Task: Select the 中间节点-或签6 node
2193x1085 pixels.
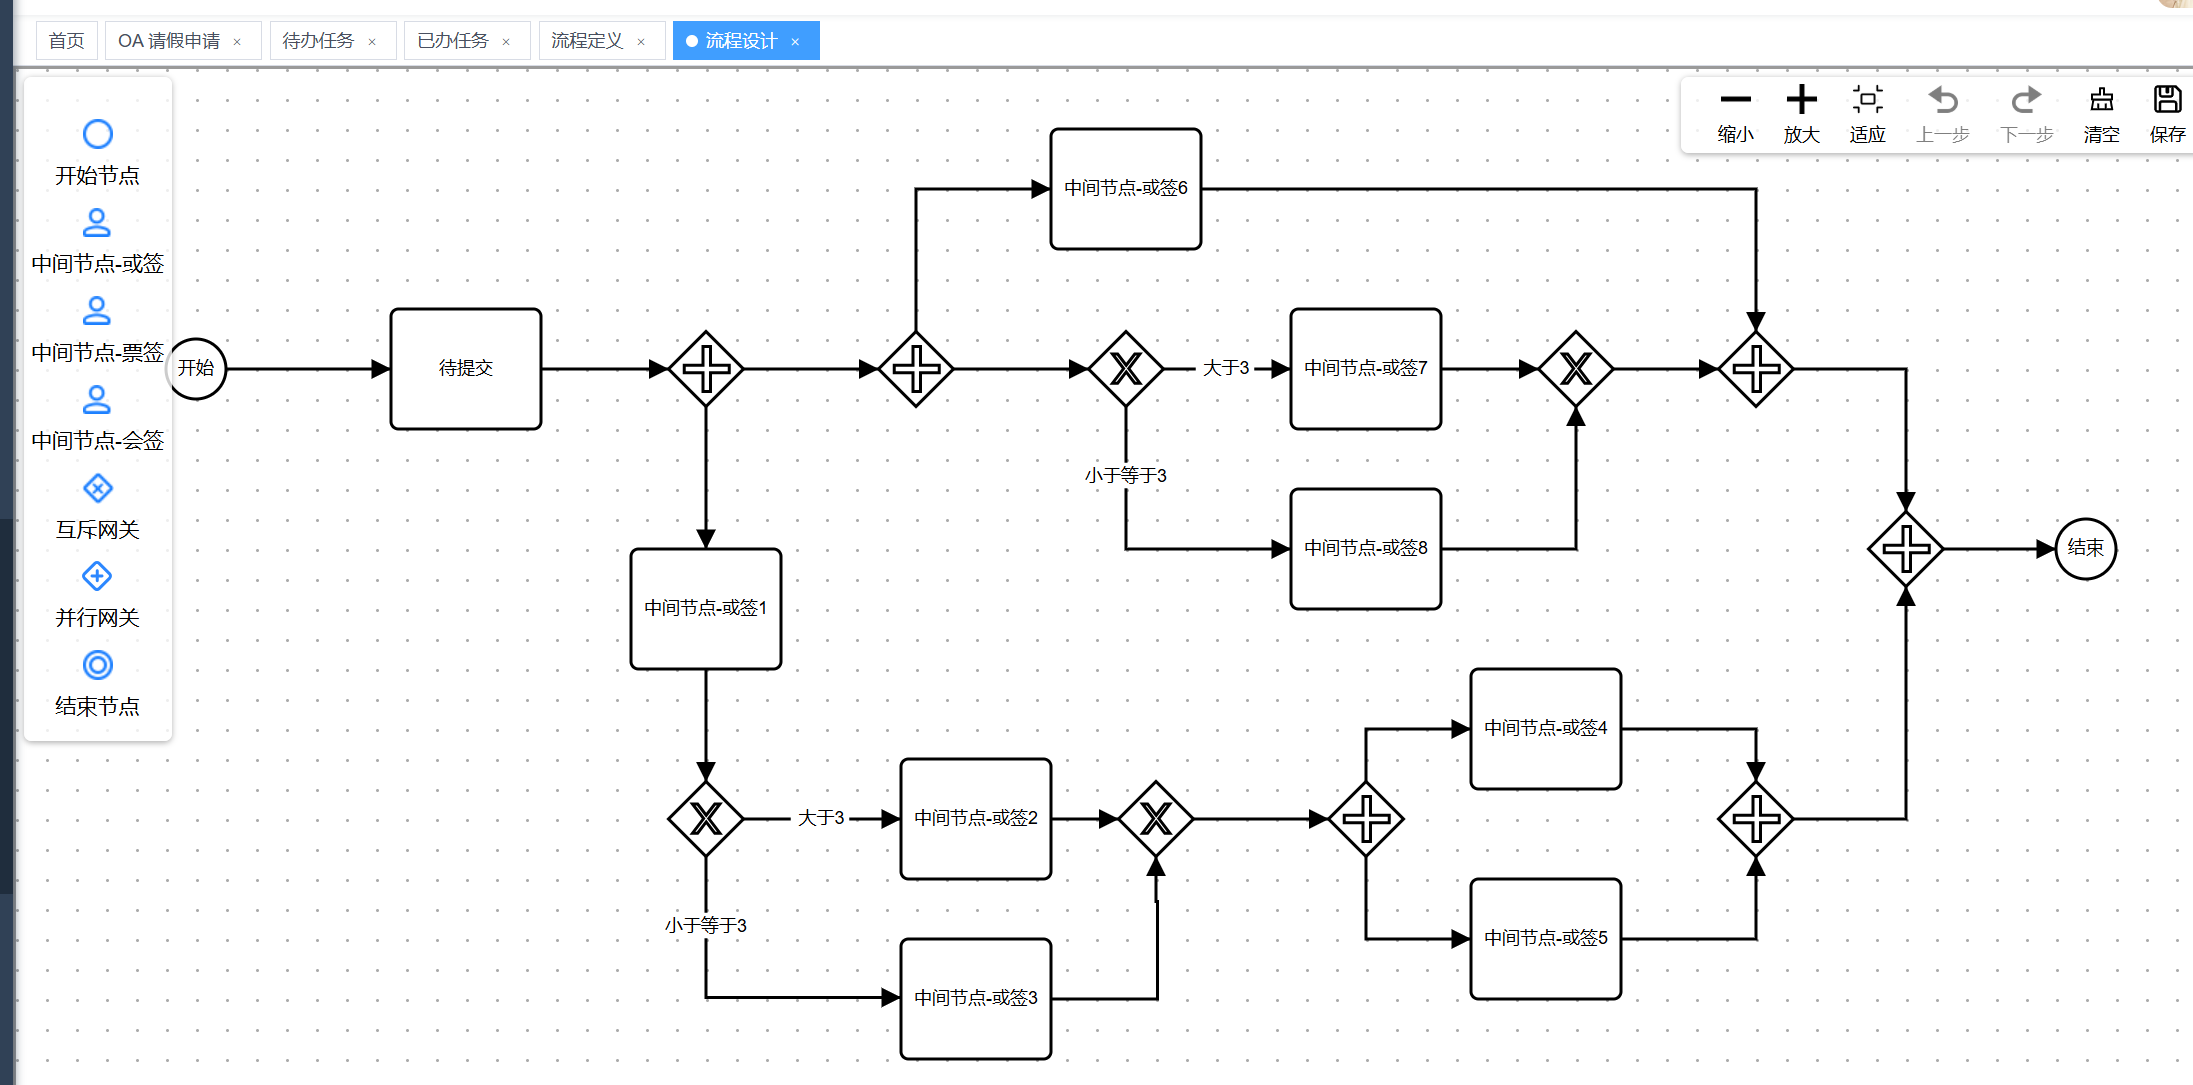Action: click(1125, 189)
